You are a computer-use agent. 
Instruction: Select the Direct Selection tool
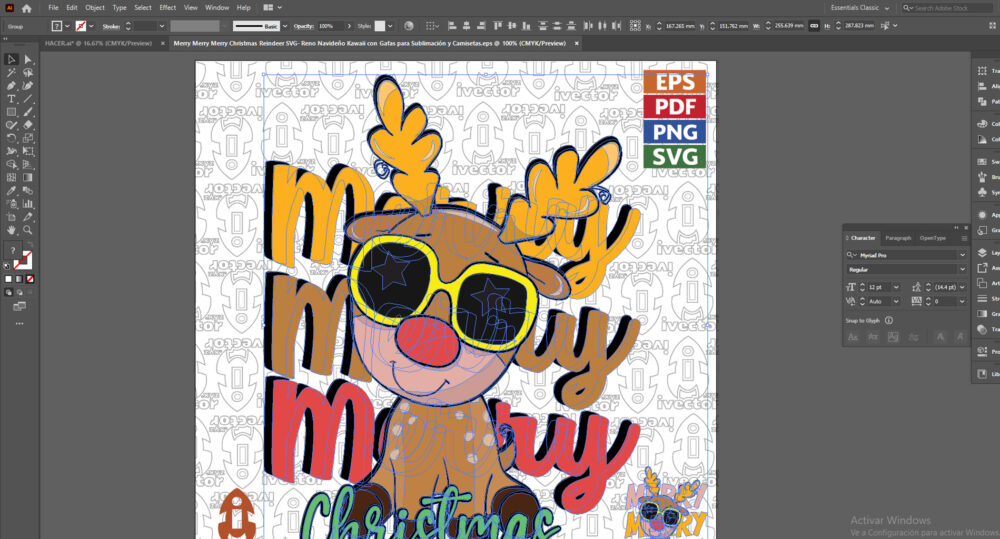28,59
